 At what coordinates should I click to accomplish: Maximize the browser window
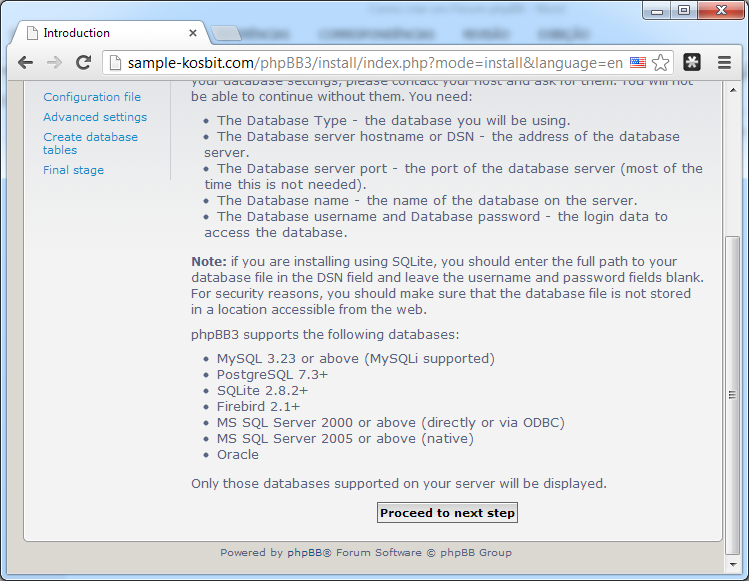(x=684, y=11)
